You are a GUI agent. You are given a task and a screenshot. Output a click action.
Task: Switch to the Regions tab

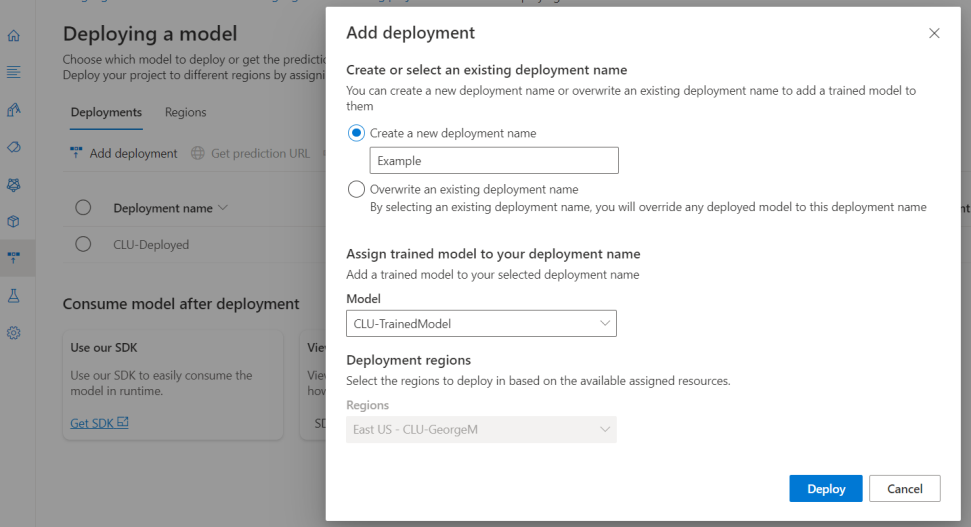click(x=185, y=112)
